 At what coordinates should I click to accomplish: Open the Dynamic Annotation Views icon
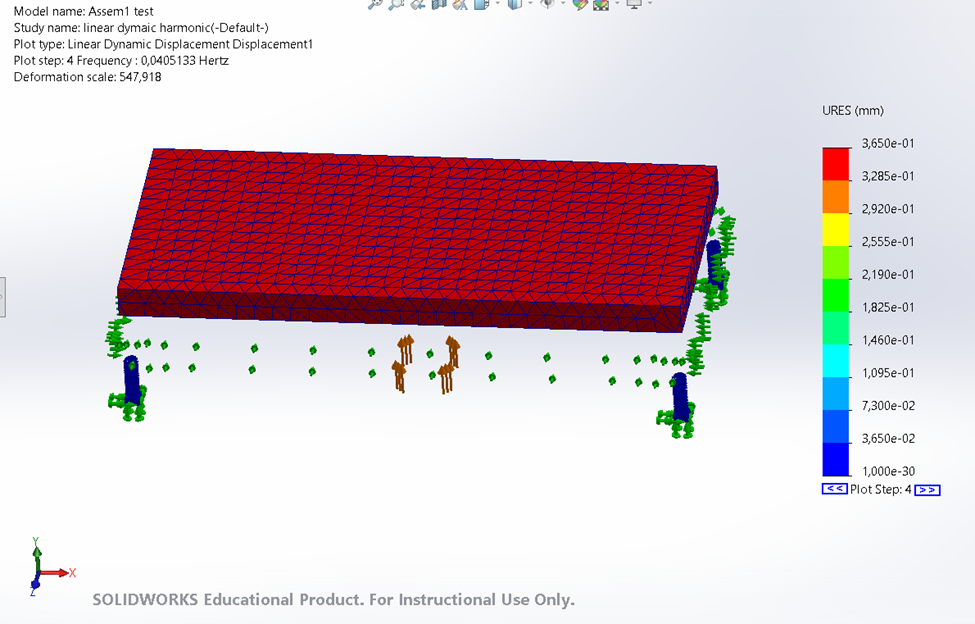click(x=460, y=4)
